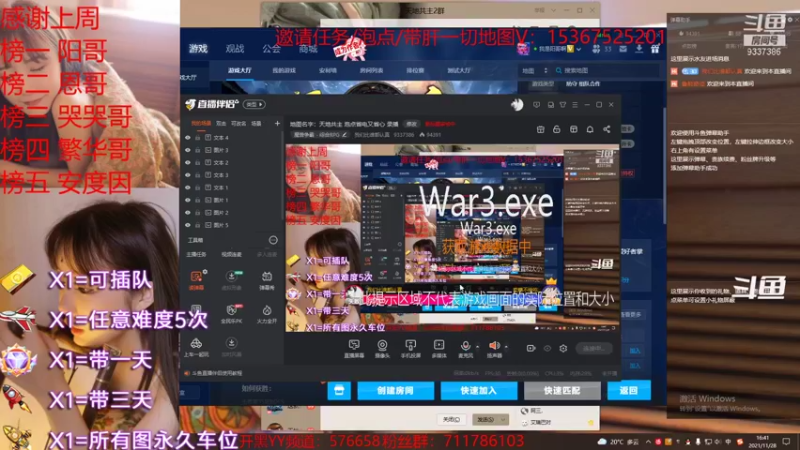The image size is (800, 450).
Task: Hide the 文本 1 layer
Action: point(188,188)
